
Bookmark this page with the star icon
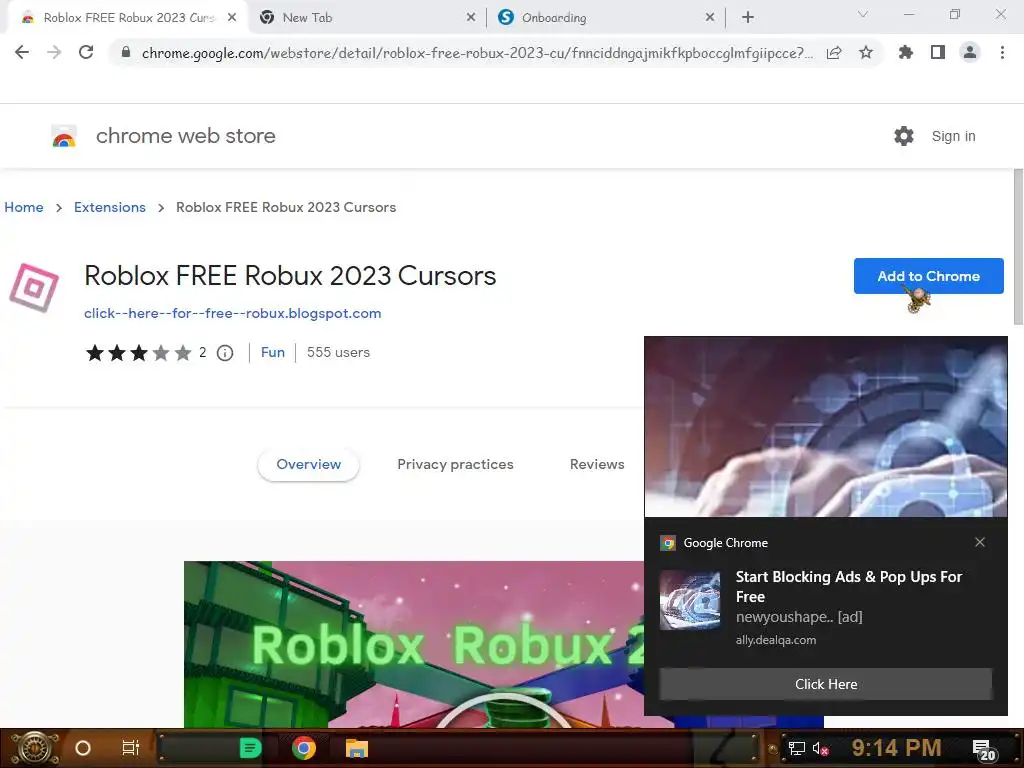(x=866, y=53)
